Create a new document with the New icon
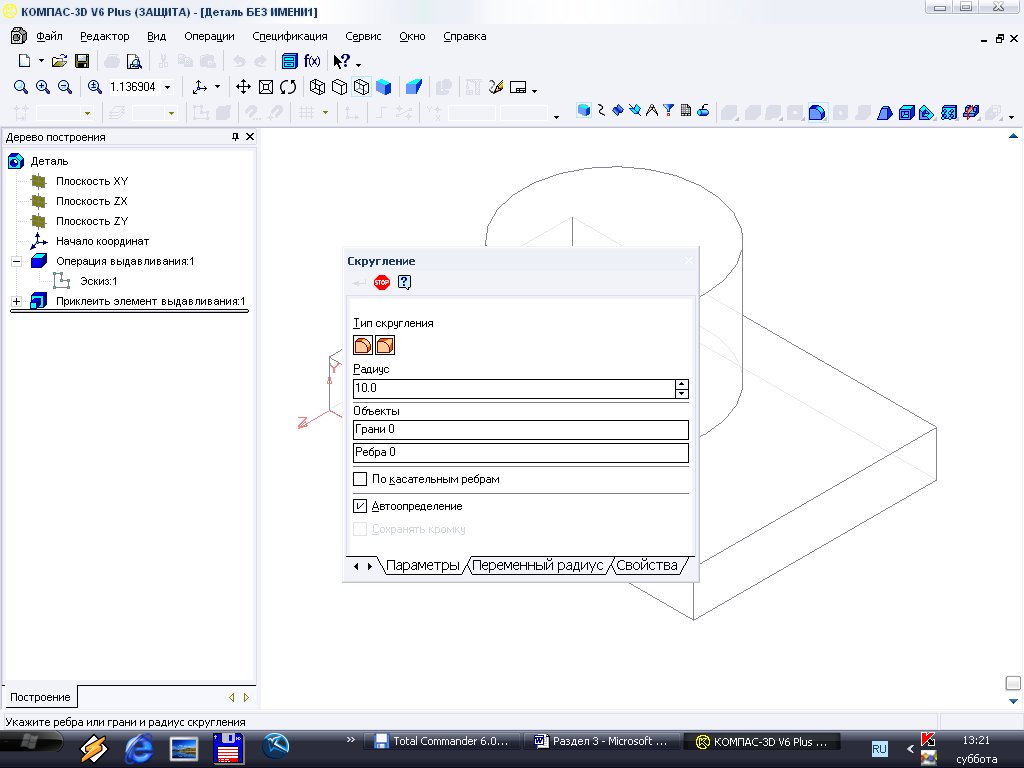Image resolution: width=1024 pixels, height=768 pixels. pyautogui.click(x=24, y=61)
